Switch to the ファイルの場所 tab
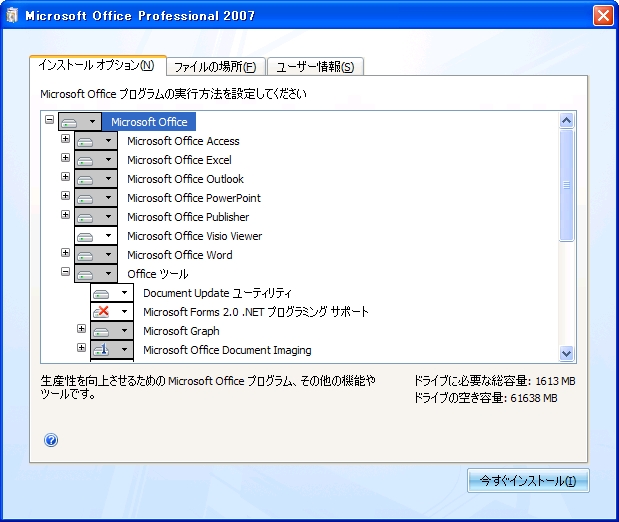The image size is (619, 522). click(214, 67)
